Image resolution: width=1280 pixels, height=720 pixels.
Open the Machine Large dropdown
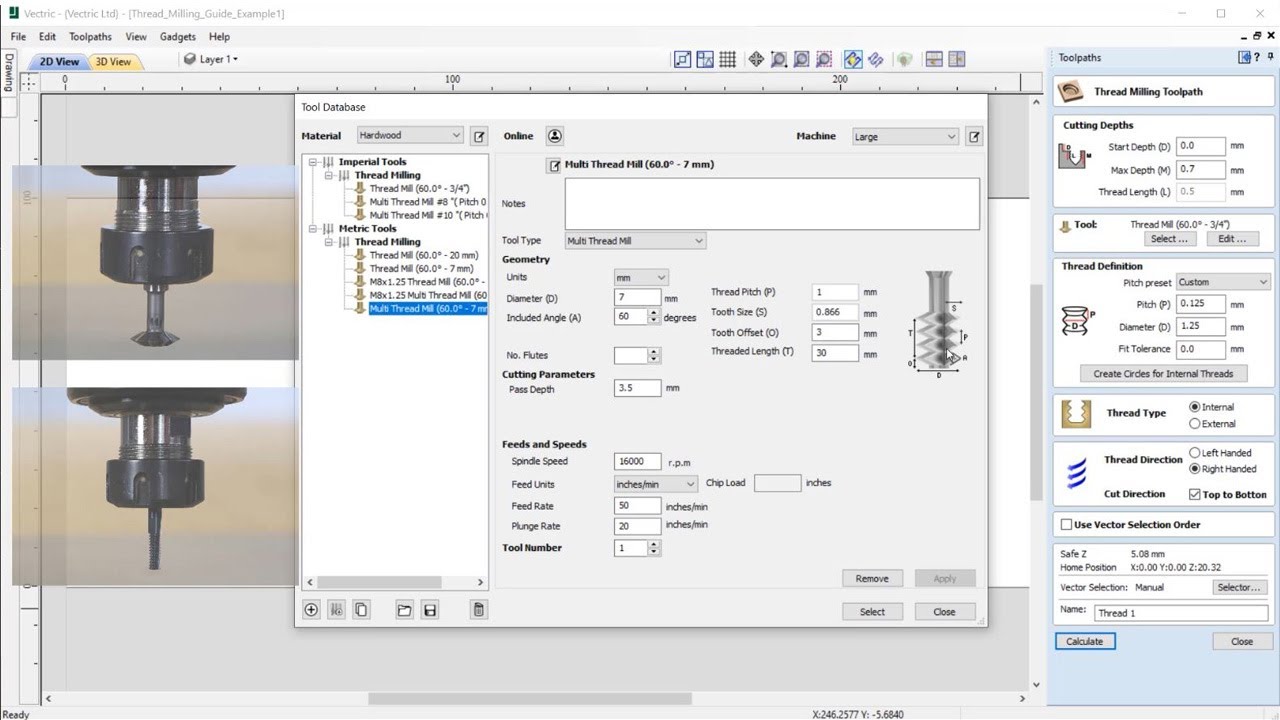point(905,136)
